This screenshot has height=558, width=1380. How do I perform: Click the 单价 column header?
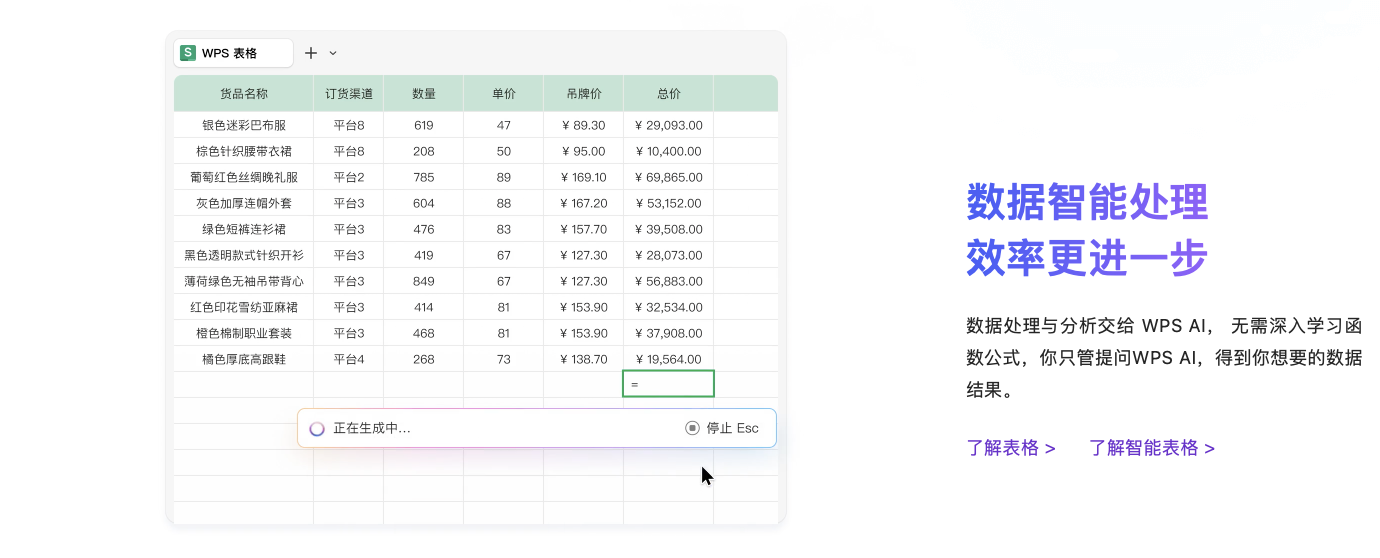tap(504, 94)
